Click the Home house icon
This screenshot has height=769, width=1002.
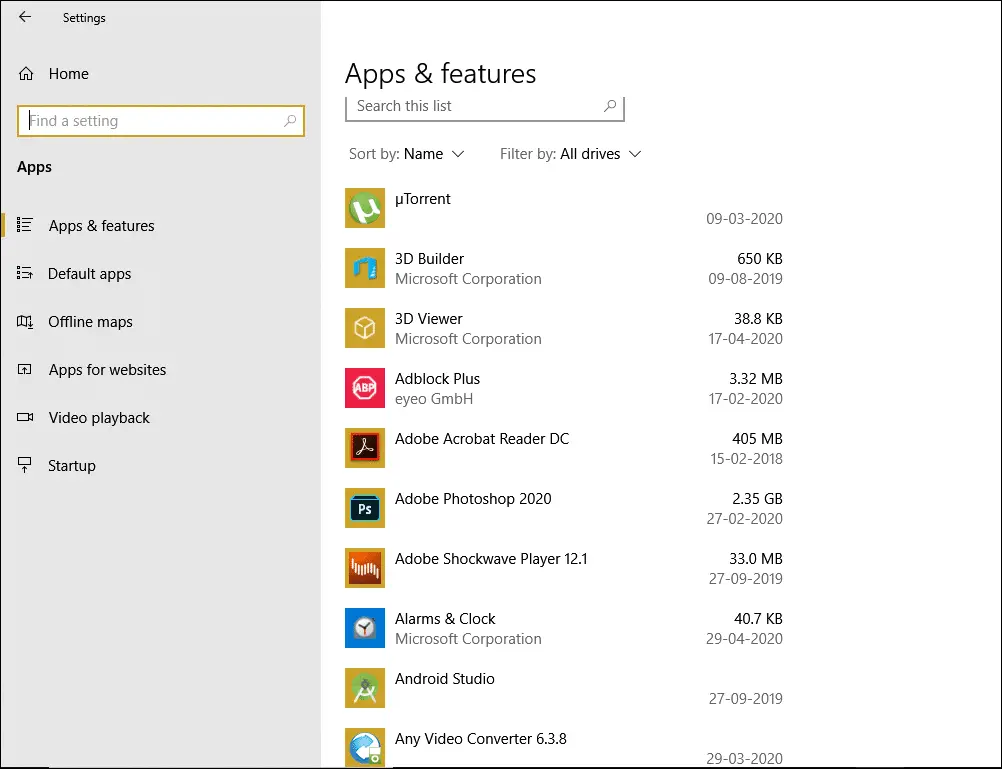point(26,74)
